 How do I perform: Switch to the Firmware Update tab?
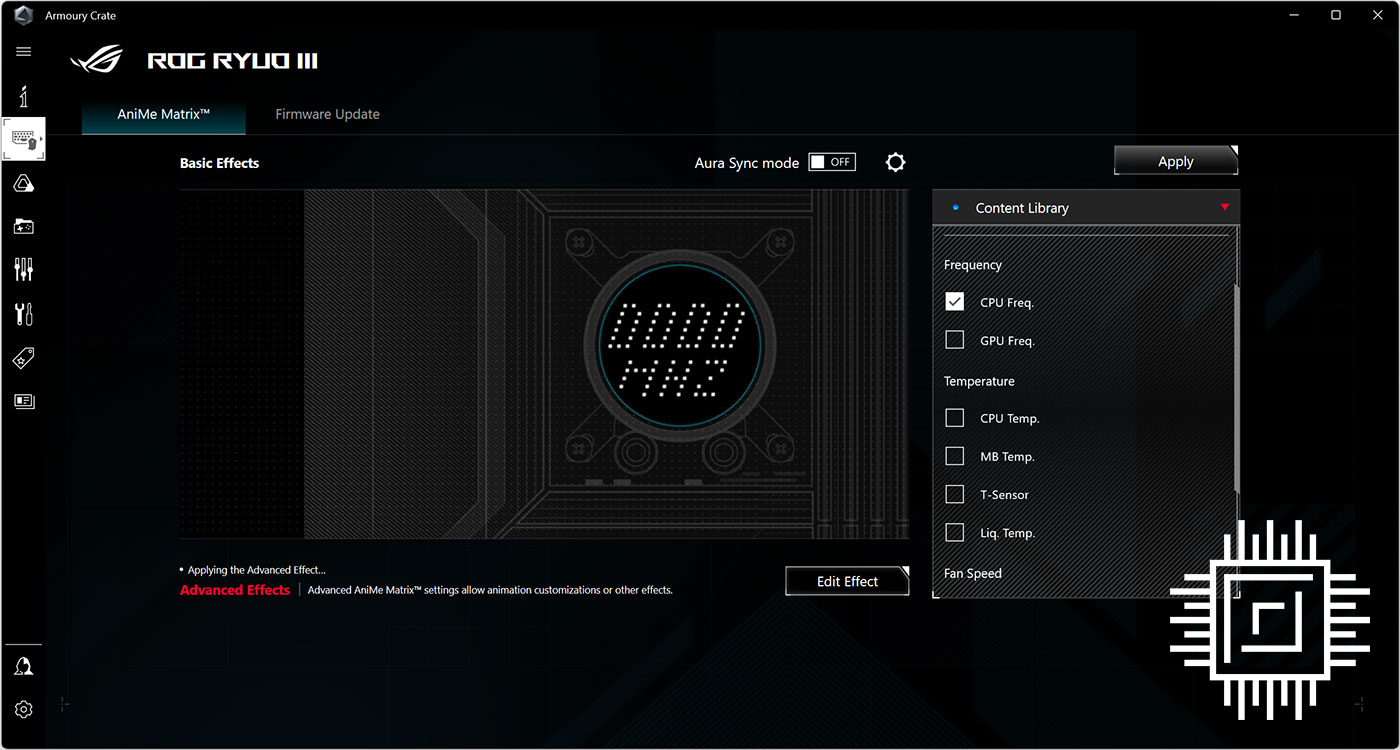click(x=327, y=114)
